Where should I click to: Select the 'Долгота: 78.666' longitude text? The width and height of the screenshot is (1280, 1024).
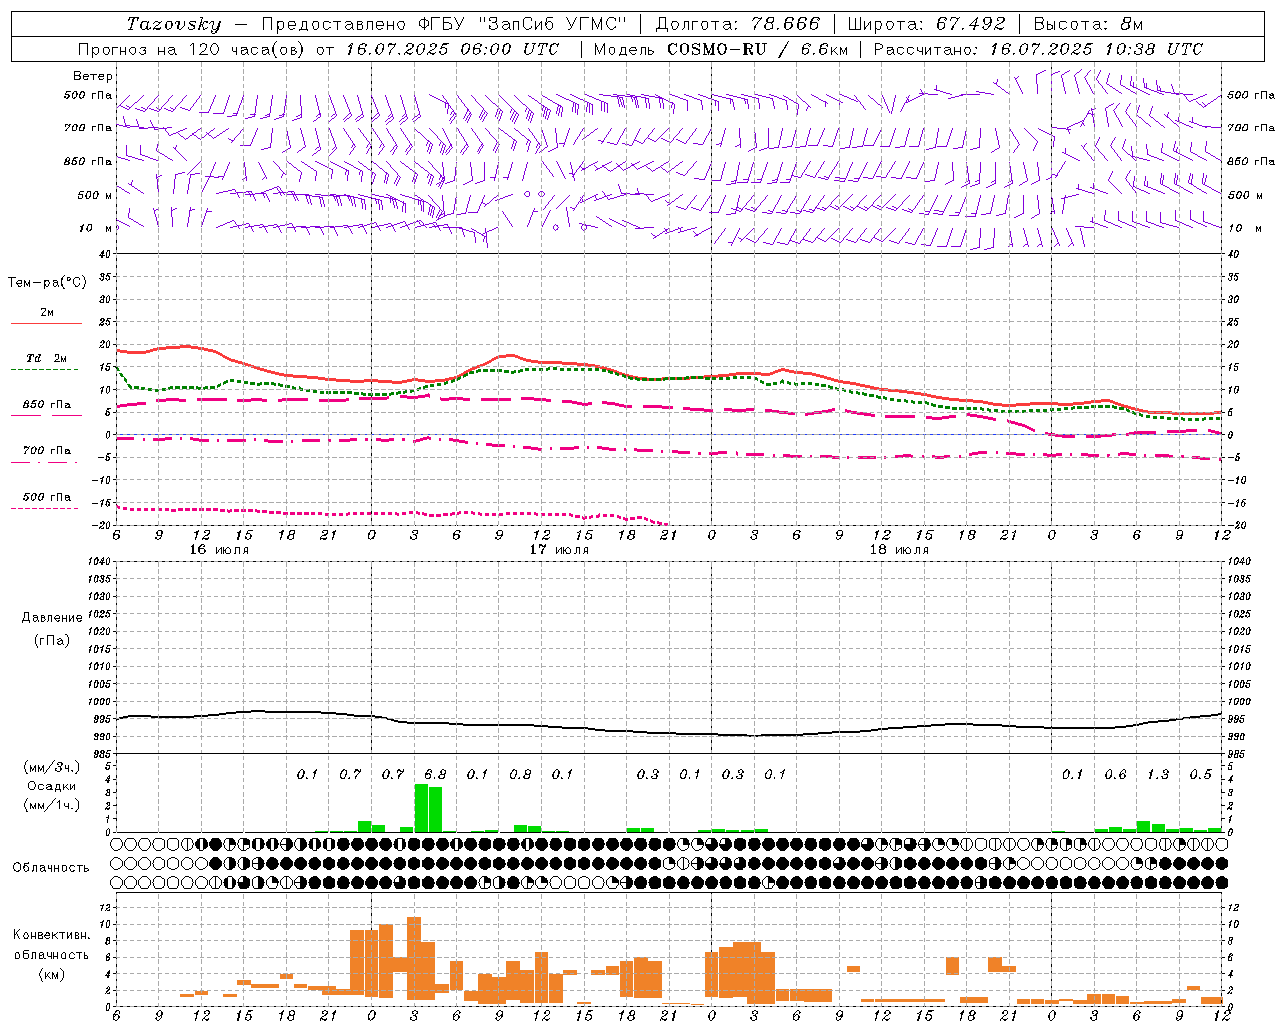coord(737,24)
